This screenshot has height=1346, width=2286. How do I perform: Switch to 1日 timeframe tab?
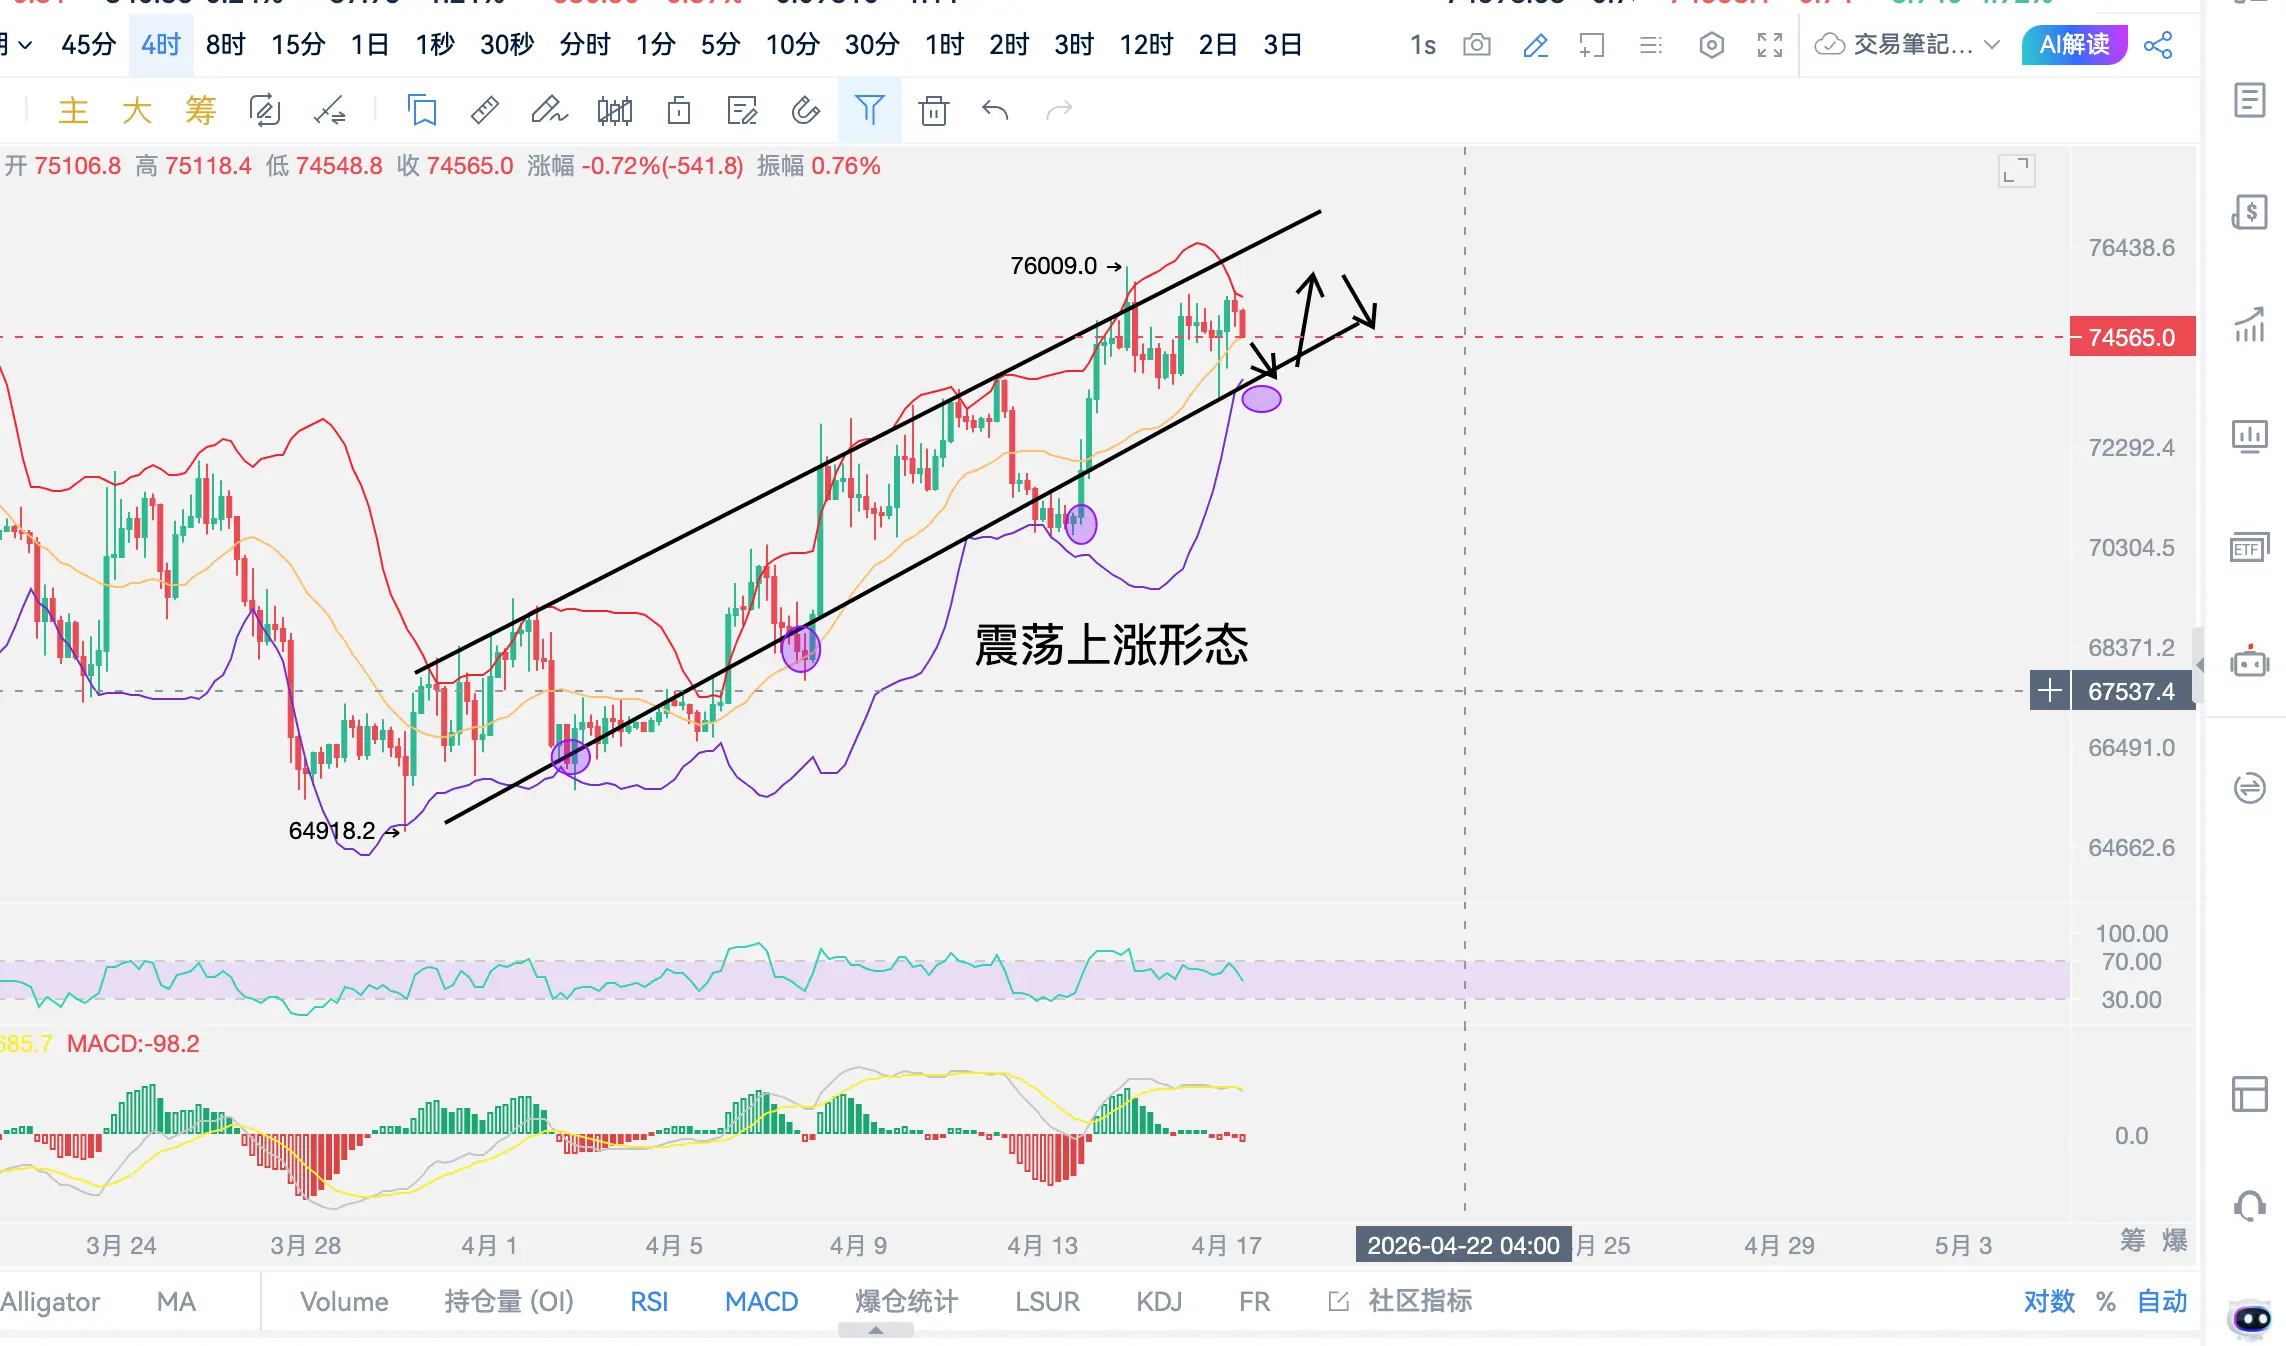(369, 45)
